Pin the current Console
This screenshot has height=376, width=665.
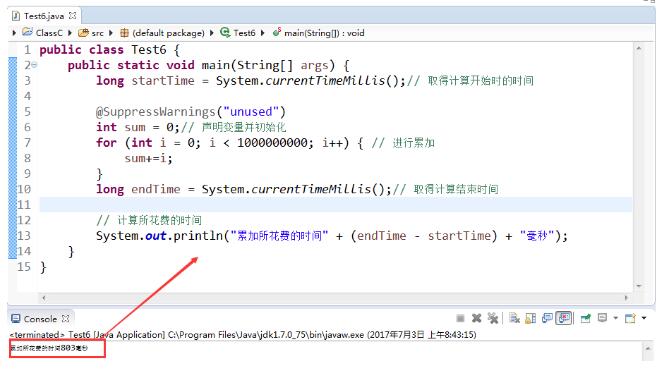point(586,318)
